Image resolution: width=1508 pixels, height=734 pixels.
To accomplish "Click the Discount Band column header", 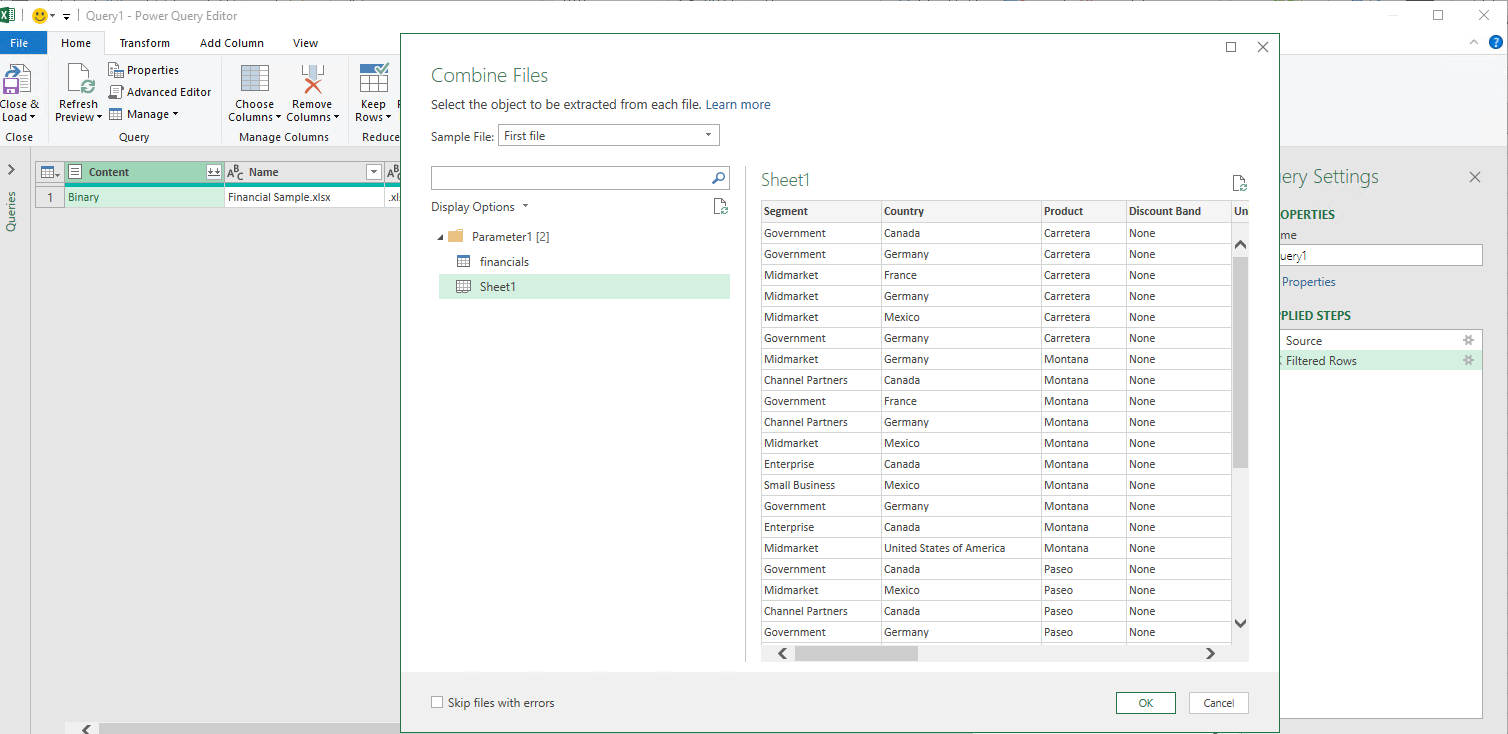I will pos(1178,211).
